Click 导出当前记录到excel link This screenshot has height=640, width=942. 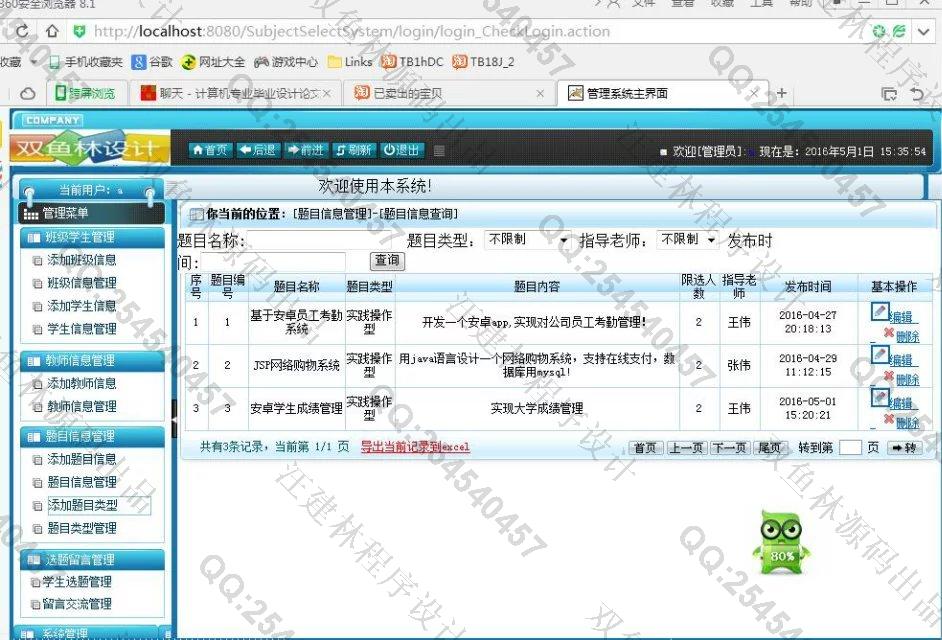point(415,447)
